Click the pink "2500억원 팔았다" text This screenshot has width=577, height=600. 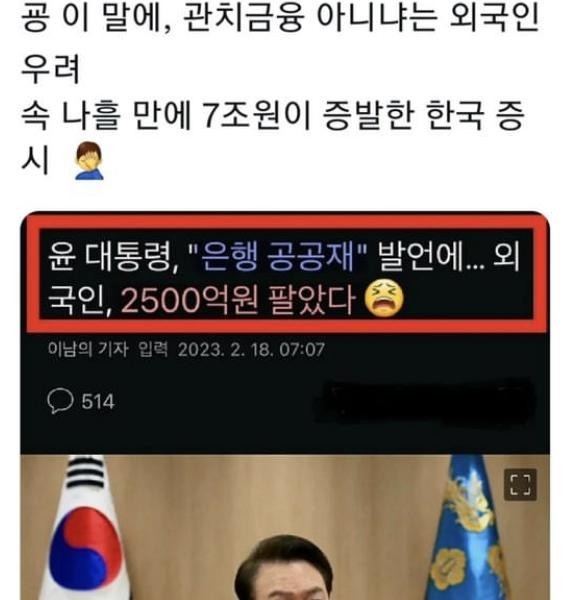pos(238,301)
